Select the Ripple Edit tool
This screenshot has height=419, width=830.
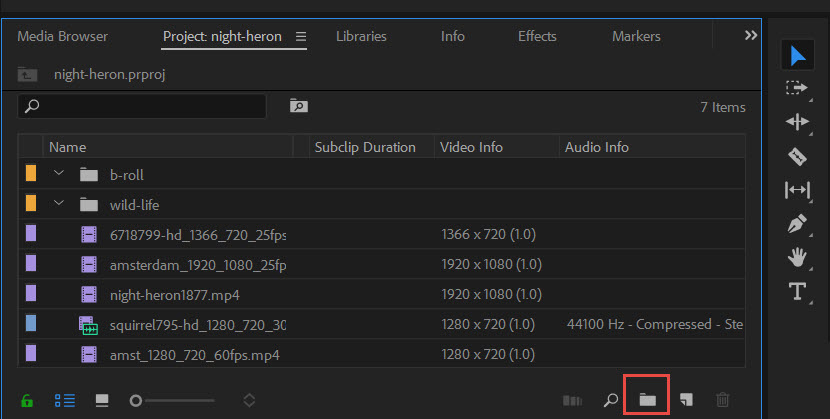pos(797,122)
